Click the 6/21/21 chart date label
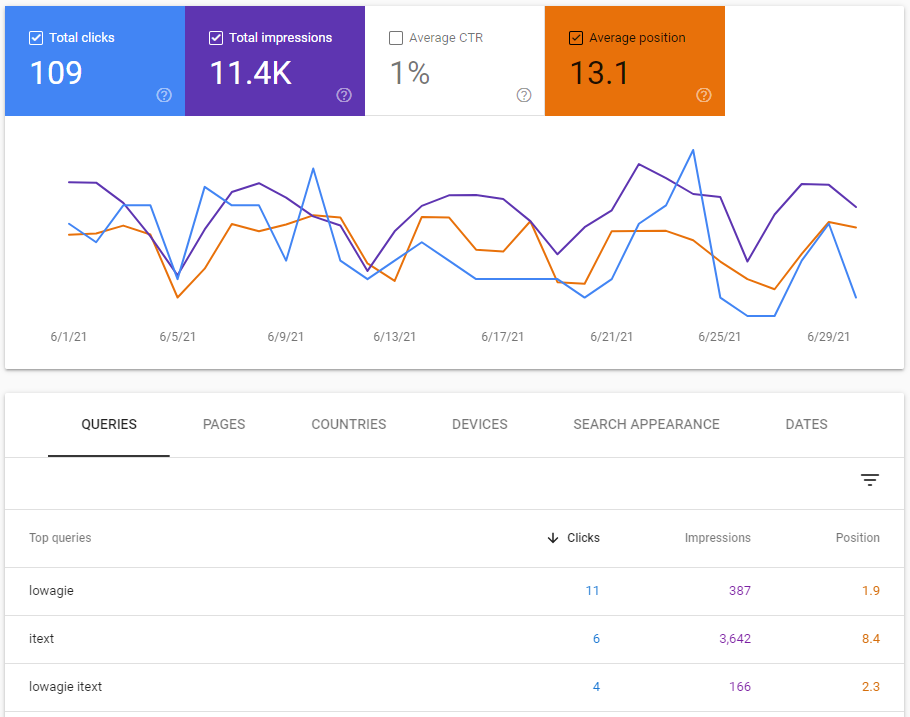Screen dimensions: 910x717 pyautogui.click(x=612, y=337)
